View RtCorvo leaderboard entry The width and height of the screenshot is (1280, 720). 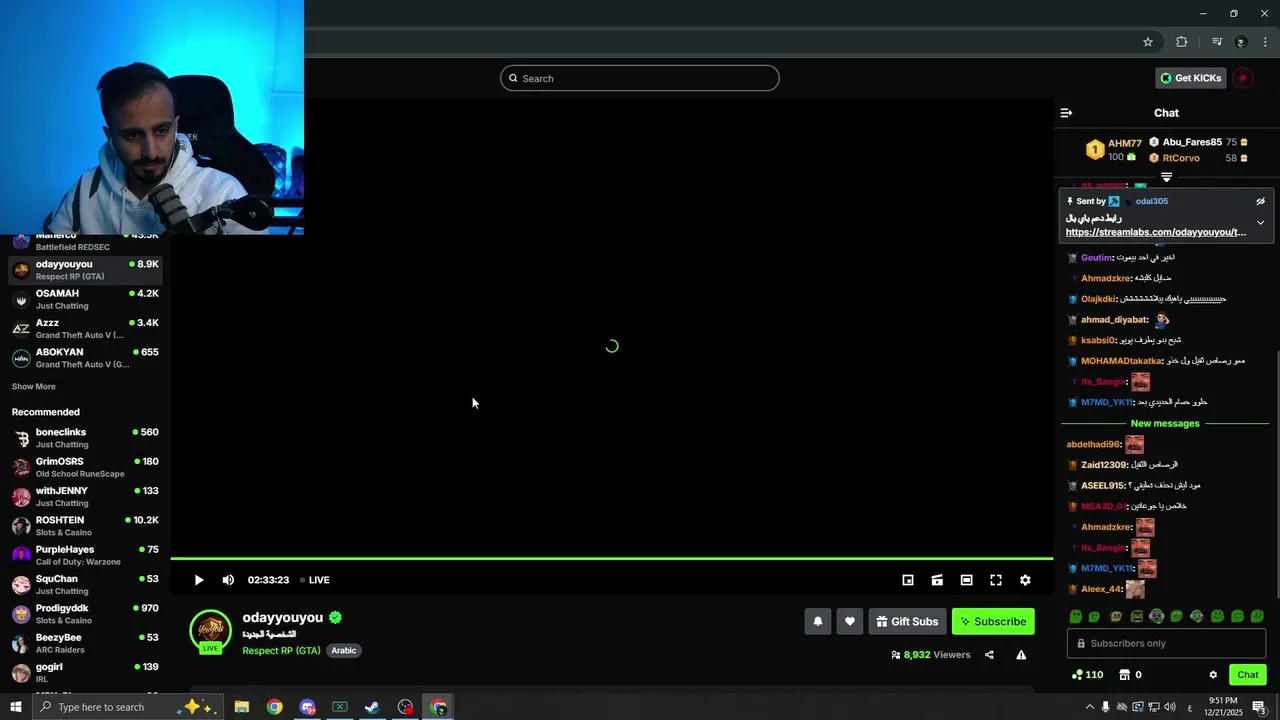[1198, 158]
